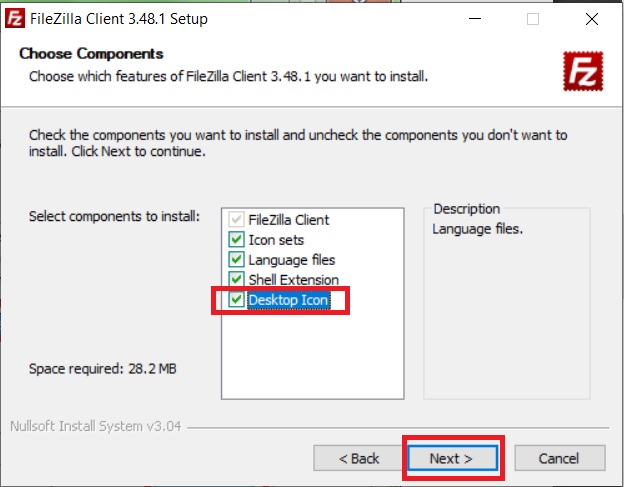This screenshot has width=624, height=487.
Task: Minimize the setup window
Action: click(475, 19)
